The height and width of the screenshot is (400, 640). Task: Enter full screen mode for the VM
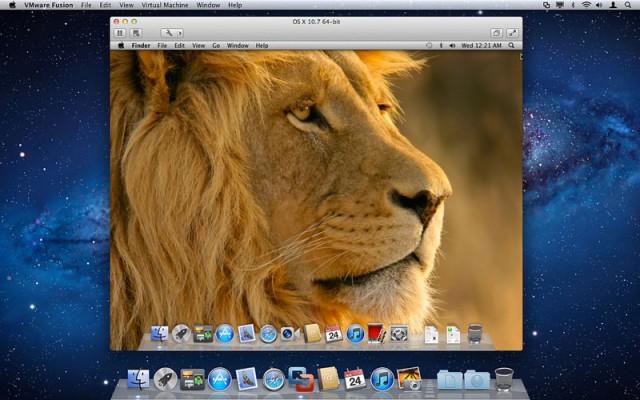click(512, 33)
